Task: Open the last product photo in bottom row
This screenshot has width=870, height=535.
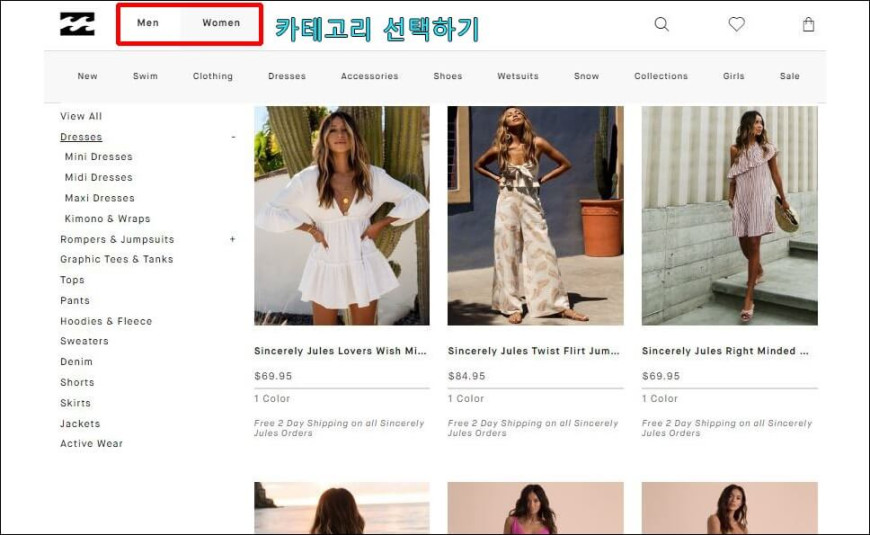Action: click(730, 508)
